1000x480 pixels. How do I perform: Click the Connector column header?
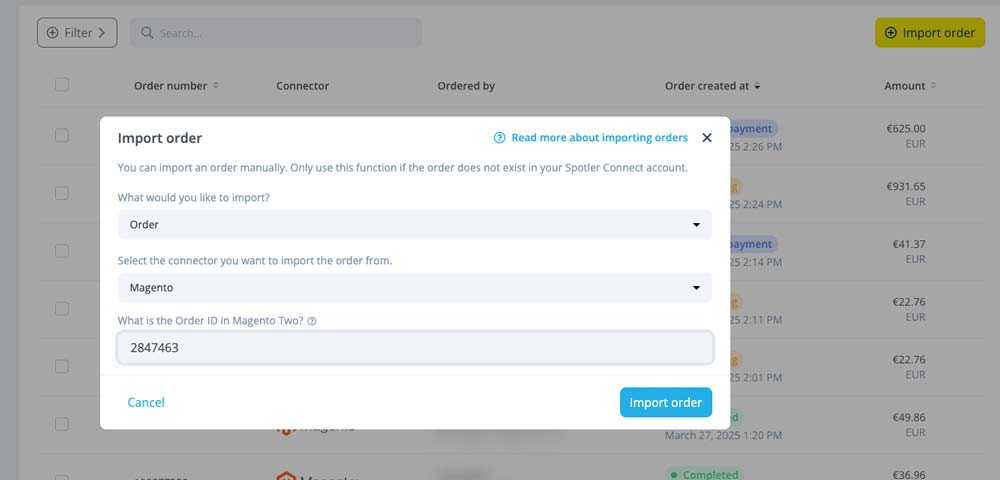(x=302, y=85)
